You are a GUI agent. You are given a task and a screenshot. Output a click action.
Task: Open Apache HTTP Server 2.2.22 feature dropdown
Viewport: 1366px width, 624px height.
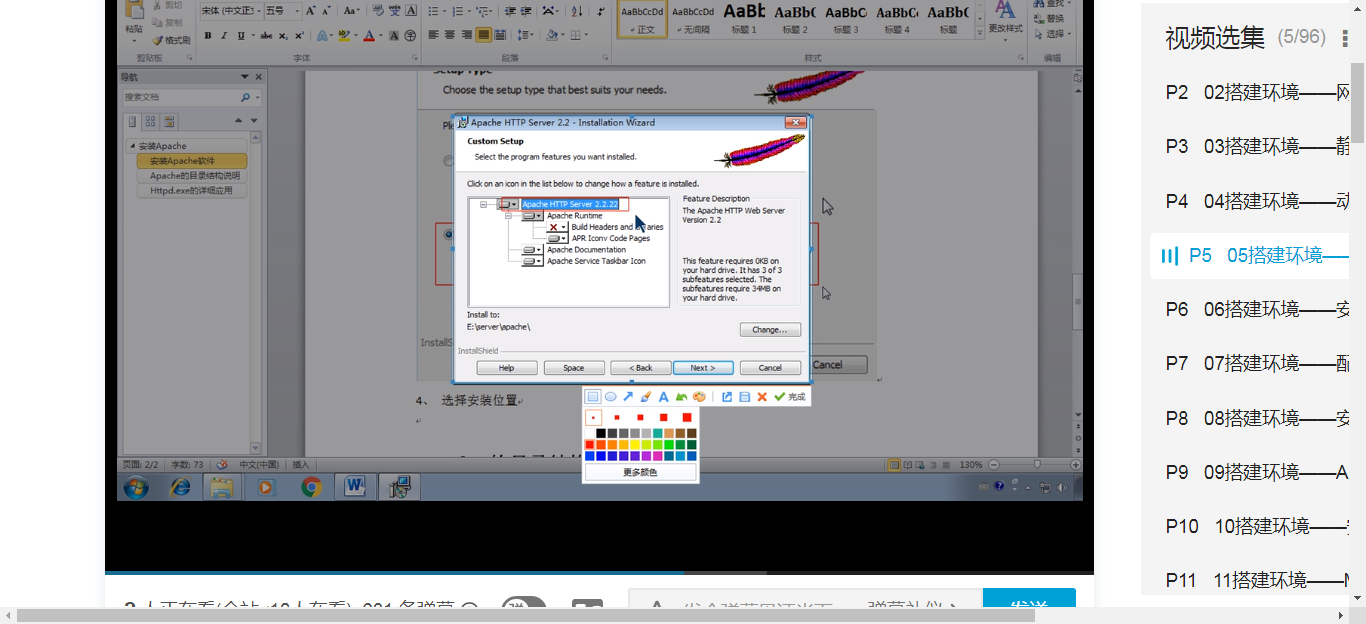pyautogui.click(x=508, y=204)
